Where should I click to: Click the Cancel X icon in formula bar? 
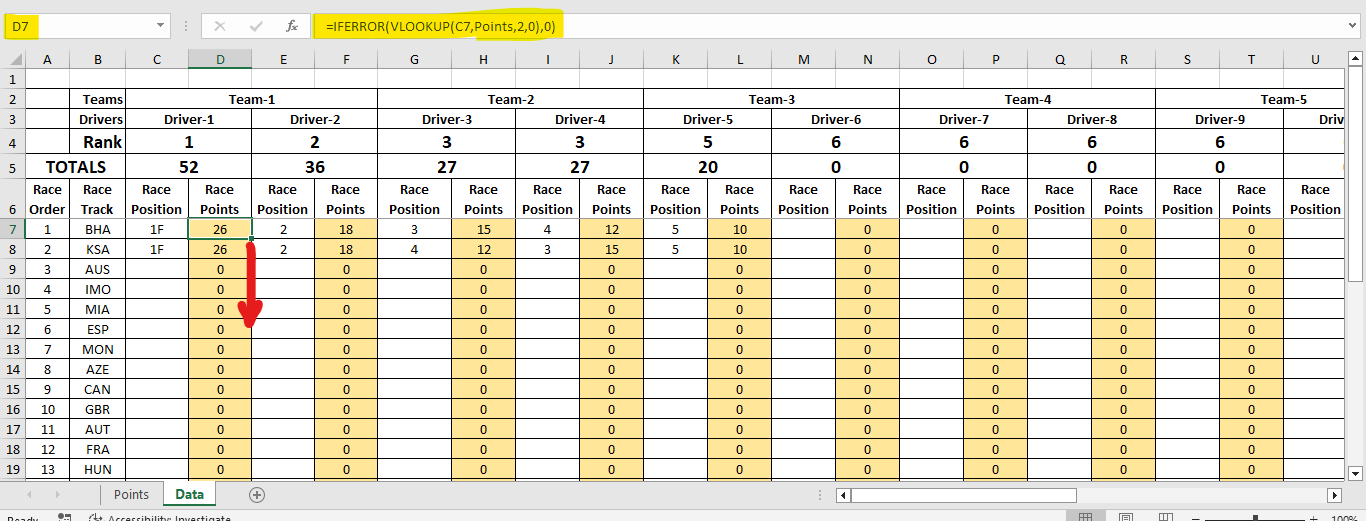220,27
